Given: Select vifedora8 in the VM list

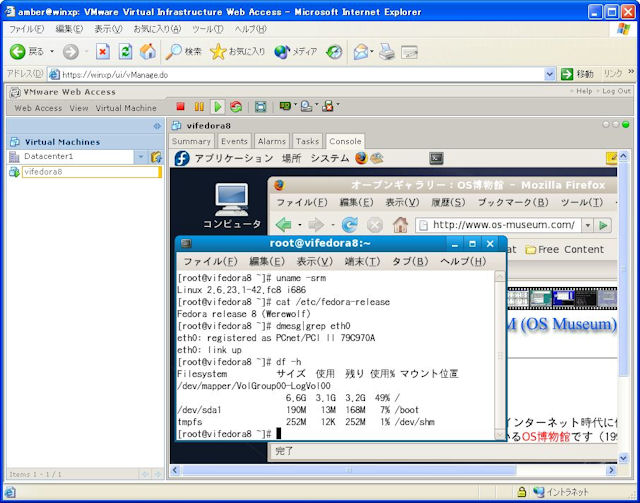Looking at the screenshot, I should pos(91,172).
